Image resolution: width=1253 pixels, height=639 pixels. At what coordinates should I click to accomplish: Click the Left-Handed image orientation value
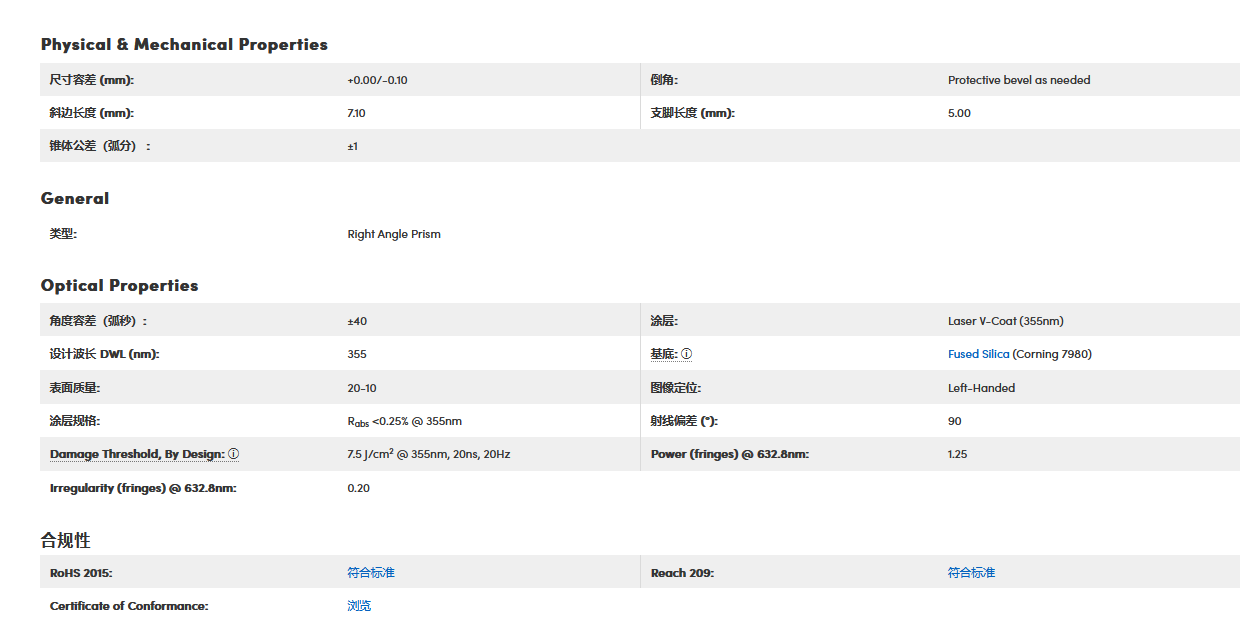[x=981, y=388]
